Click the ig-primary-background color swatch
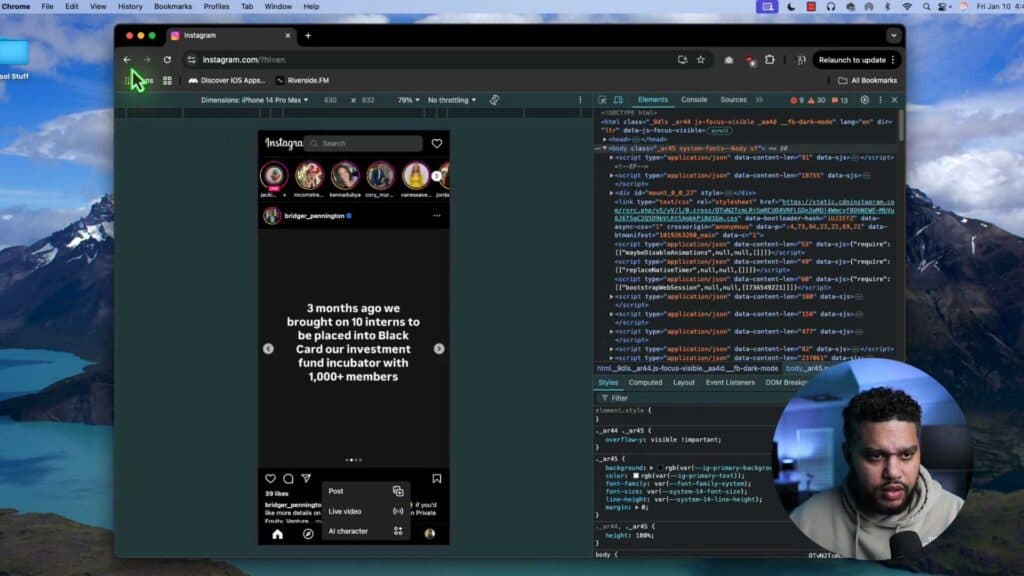Viewport: 1024px width, 576px height. (660, 468)
